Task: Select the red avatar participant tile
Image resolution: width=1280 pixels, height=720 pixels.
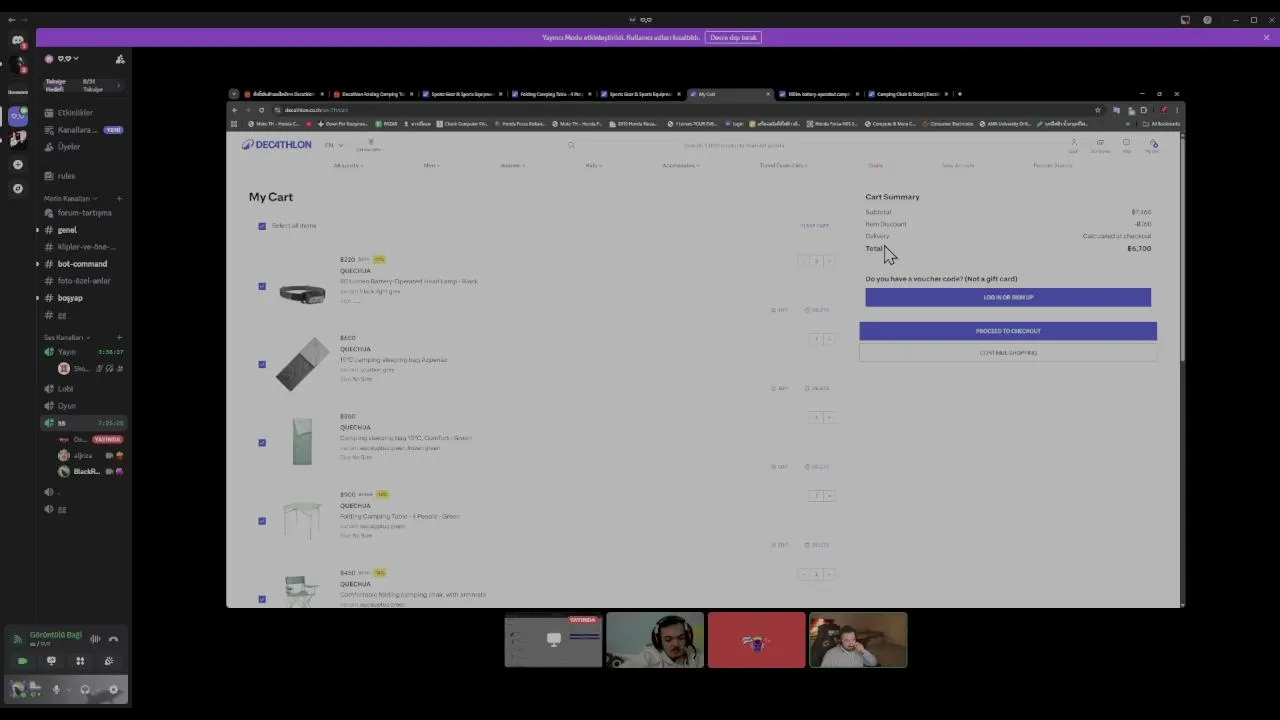Action: point(756,640)
